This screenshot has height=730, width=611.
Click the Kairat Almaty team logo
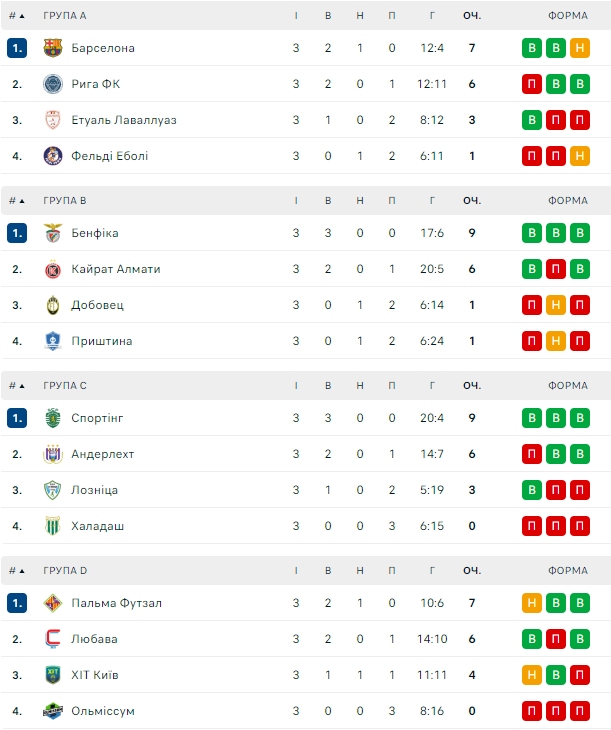53,269
